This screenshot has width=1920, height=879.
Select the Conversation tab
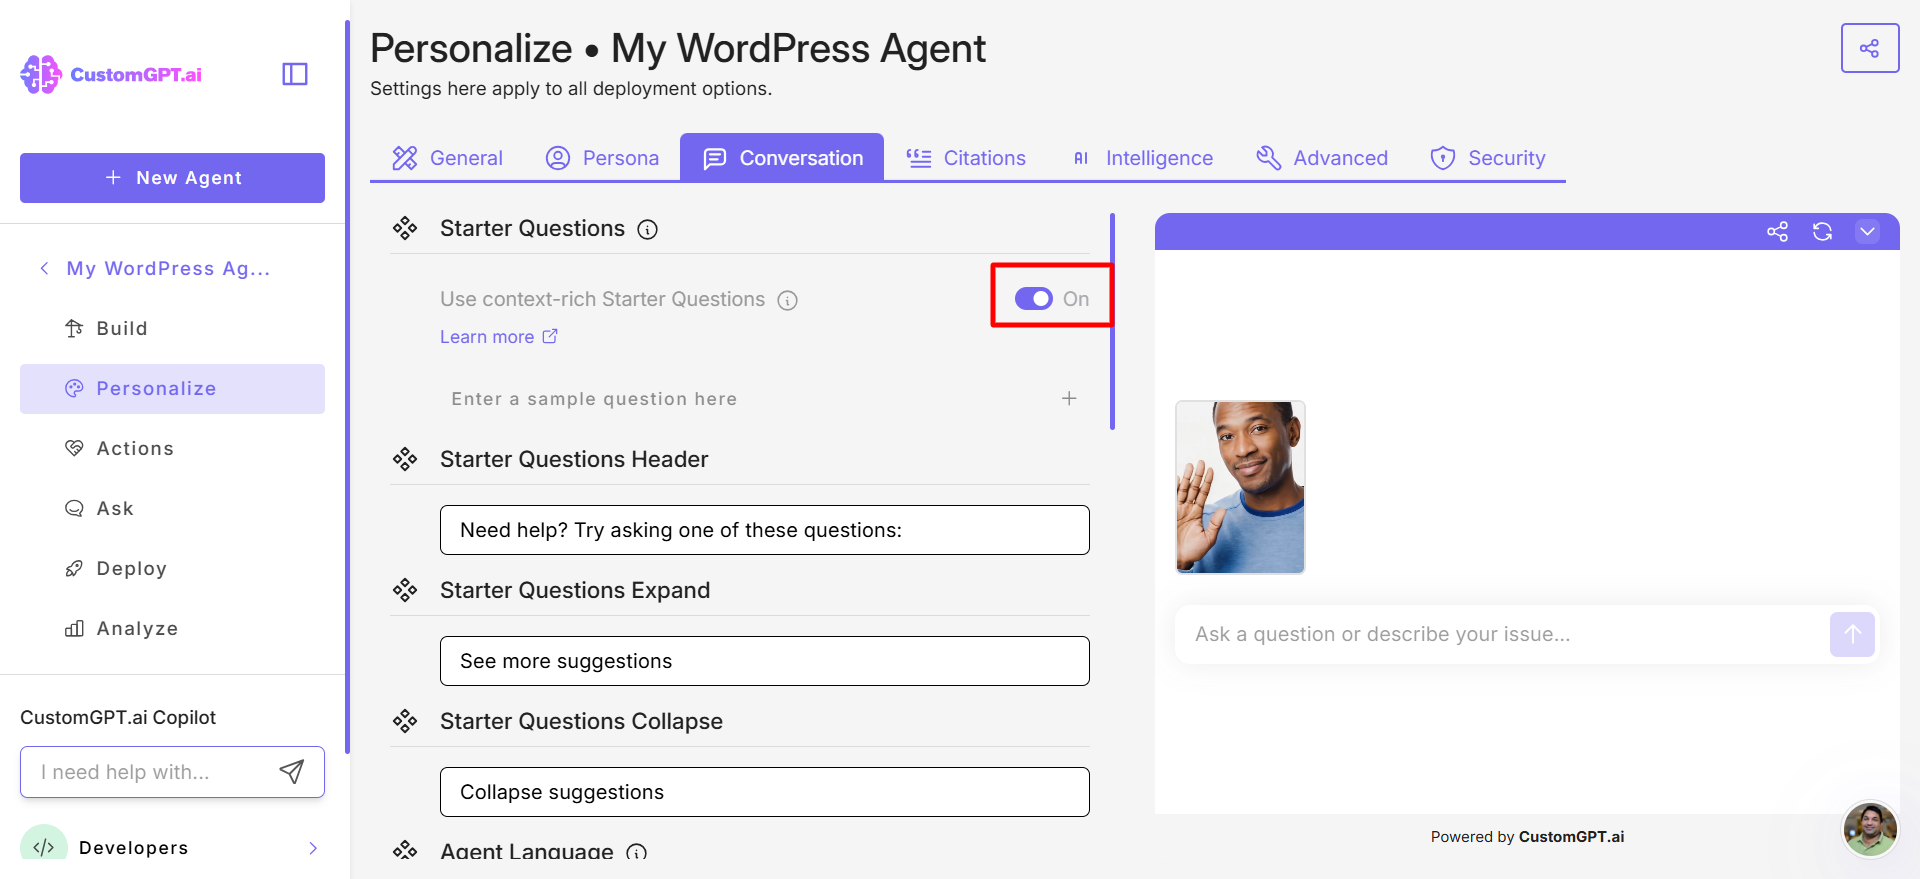782,158
